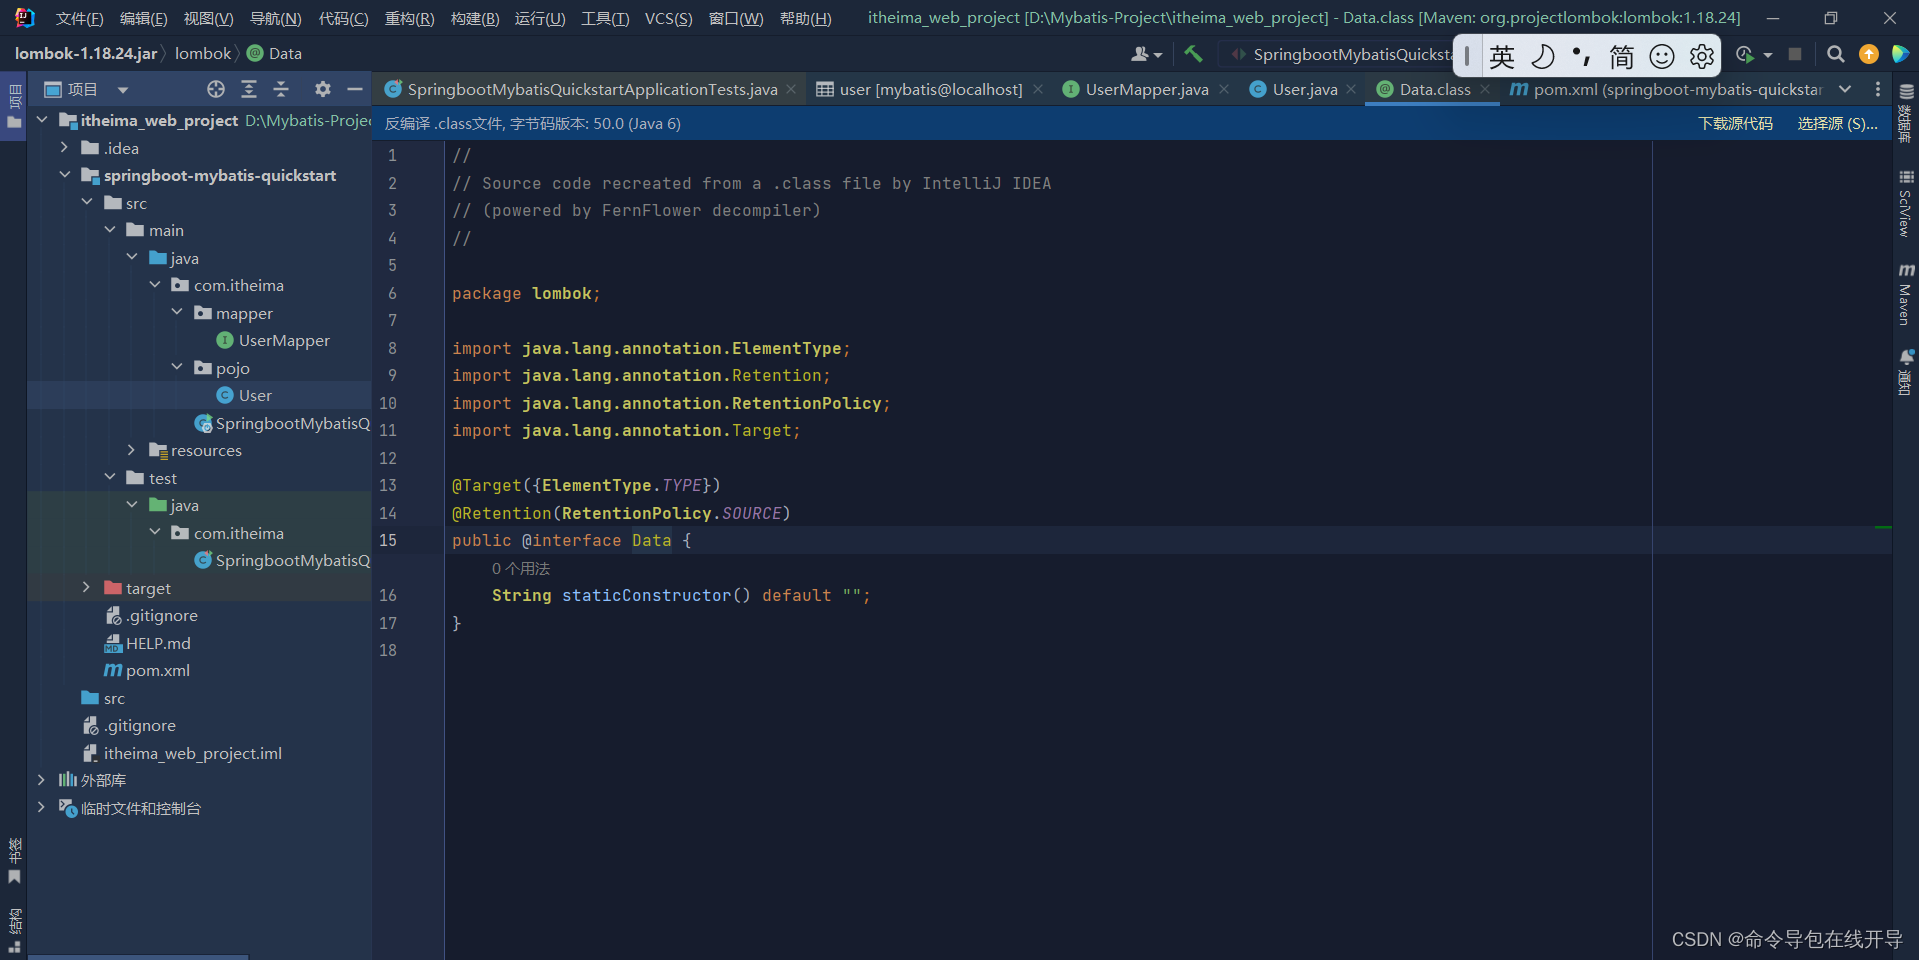Viewport: 1919px width, 960px height.
Task: Click the expand all icon in Project panel
Action: (x=249, y=89)
